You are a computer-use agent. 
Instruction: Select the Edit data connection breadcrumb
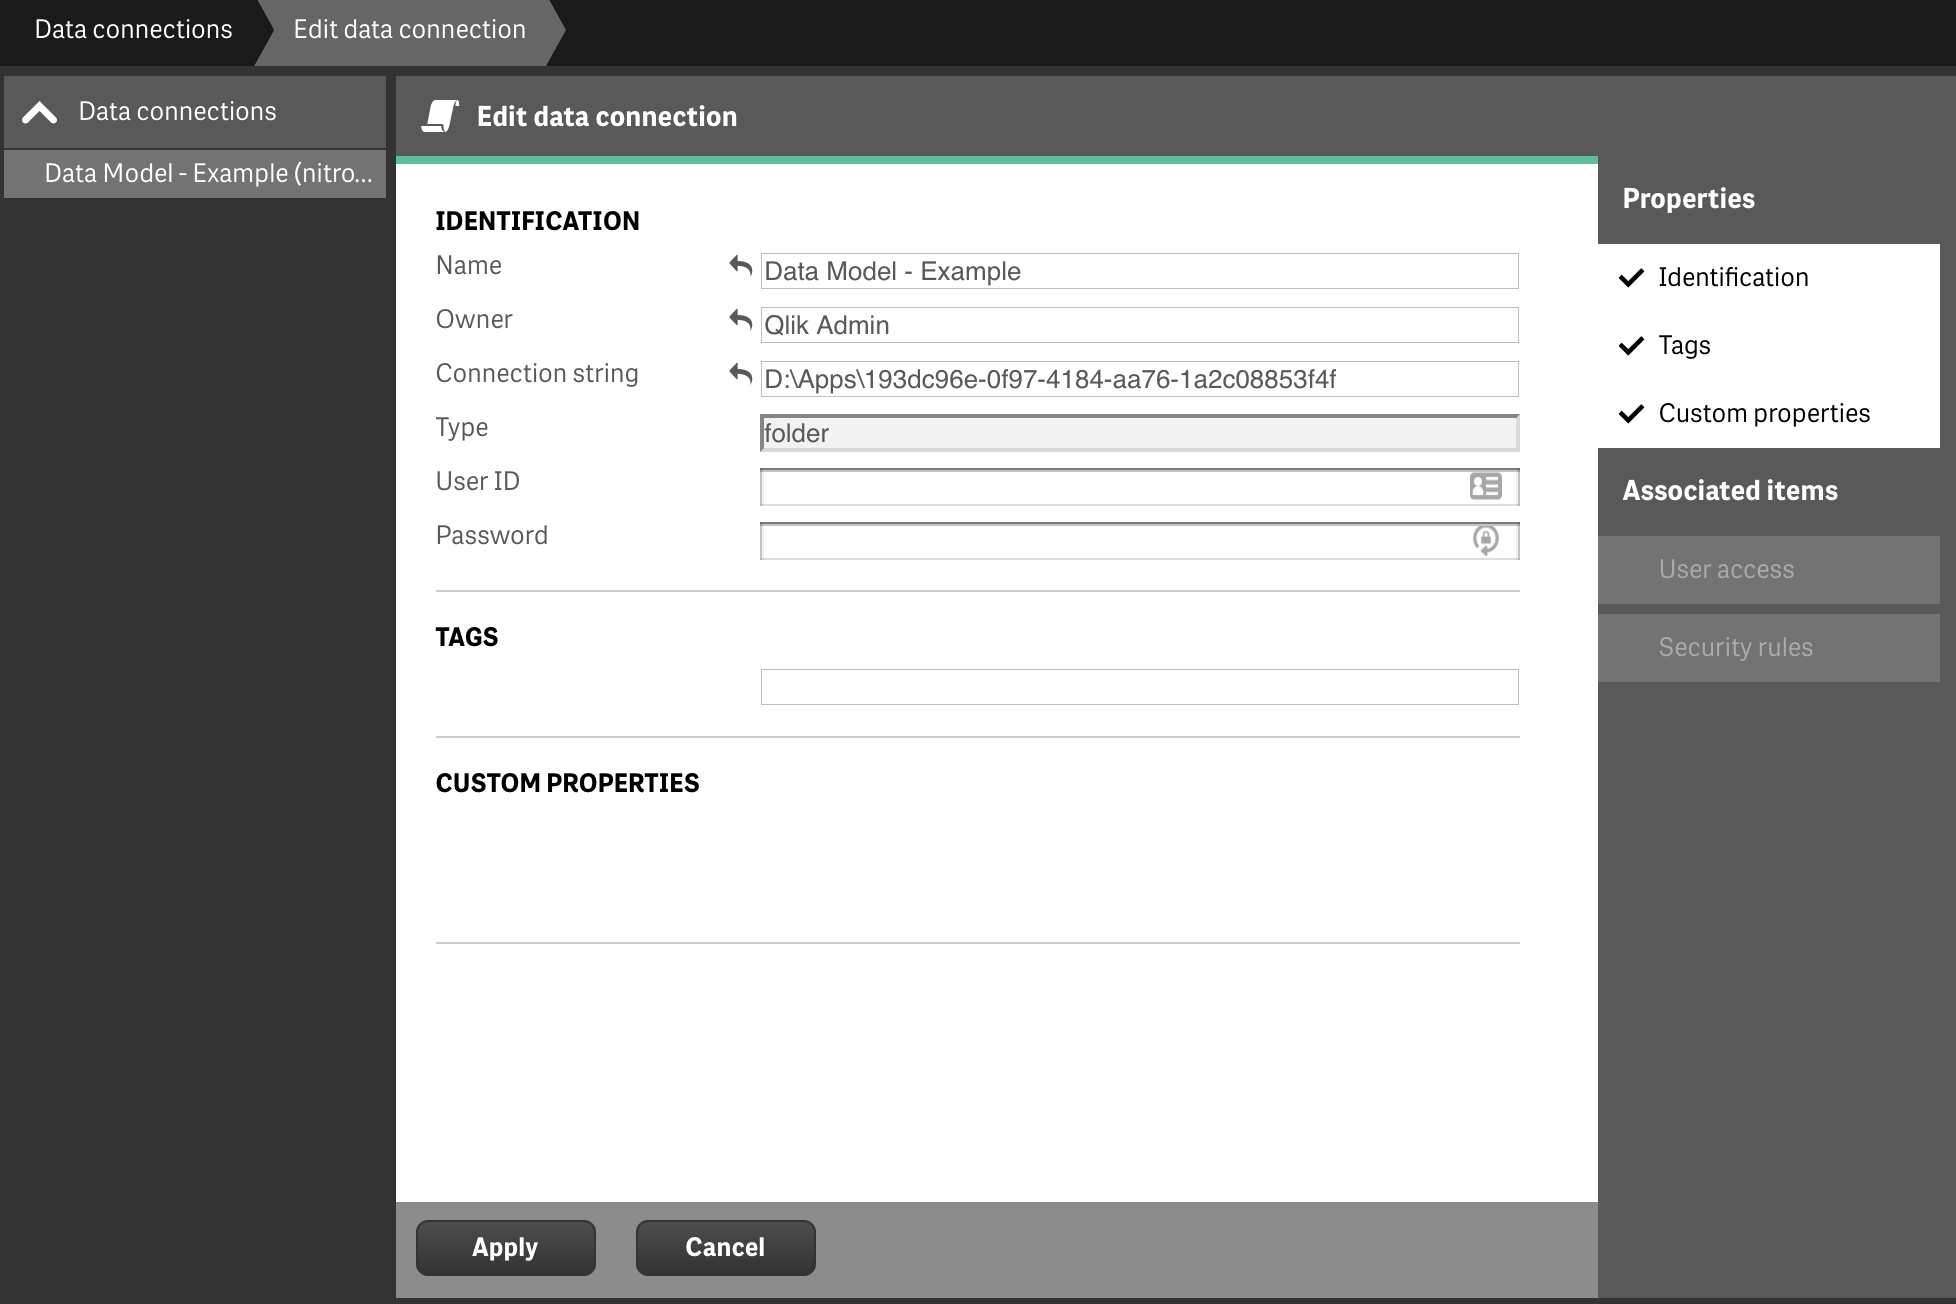[x=409, y=30]
